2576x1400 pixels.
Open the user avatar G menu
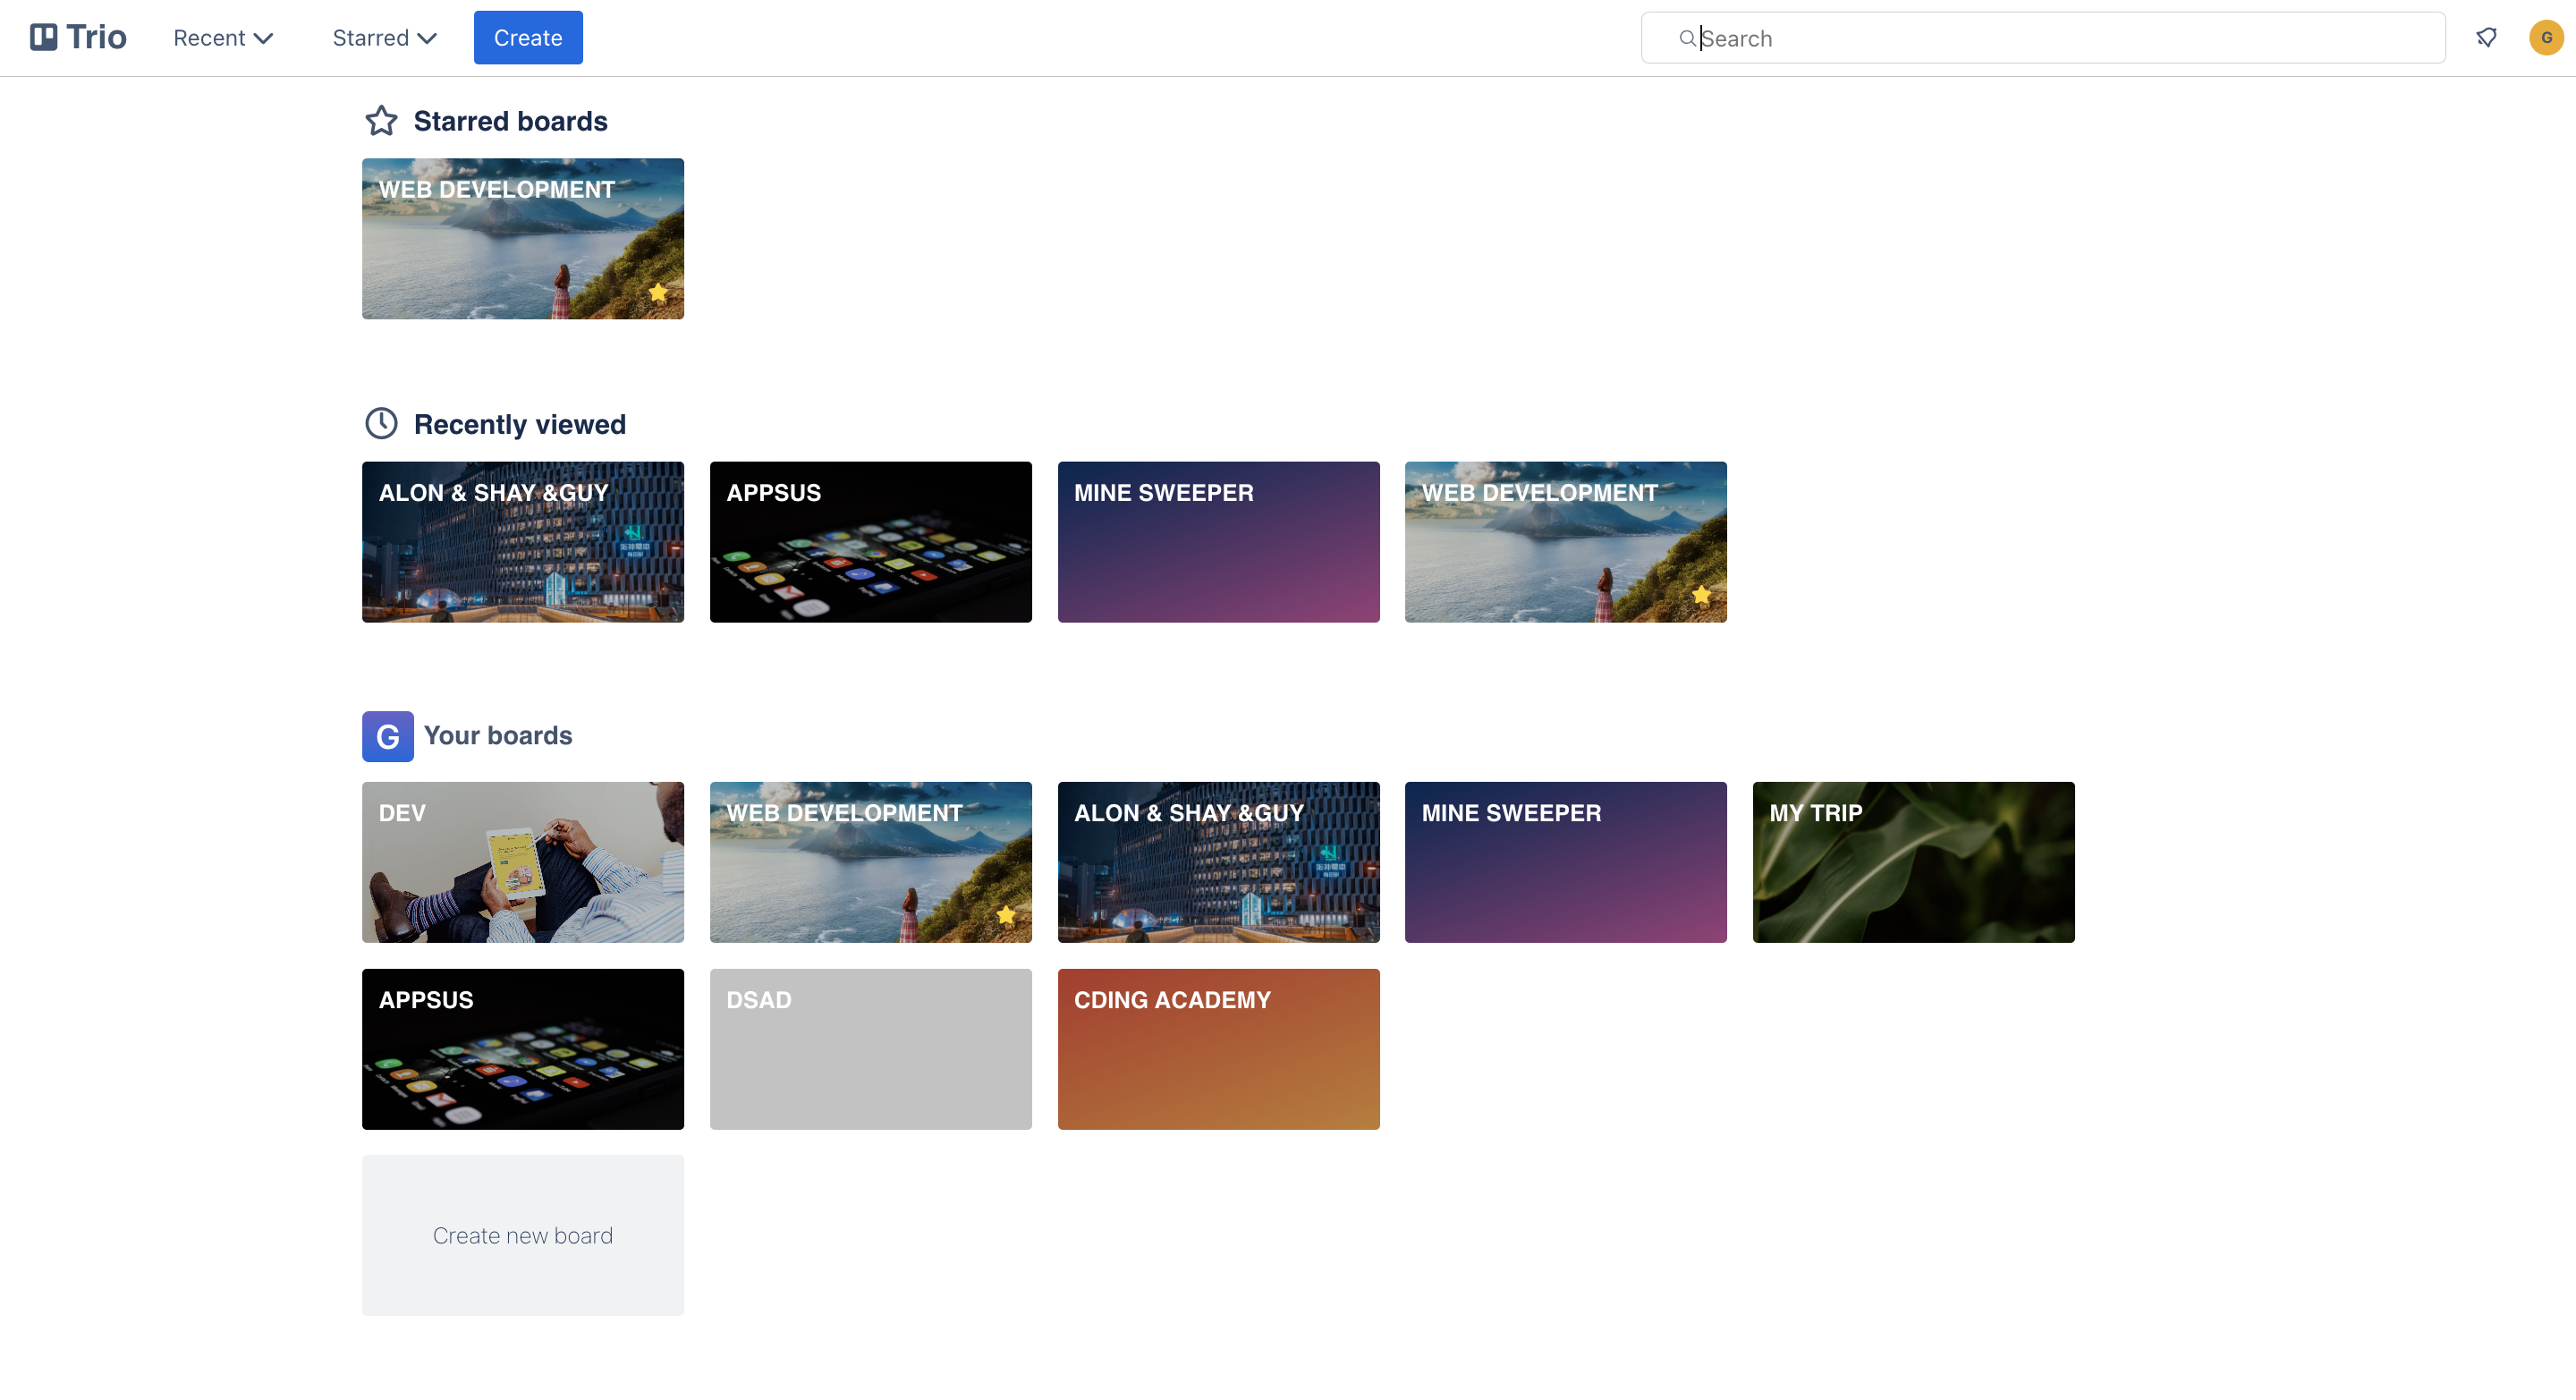[x=2546, y=38]
